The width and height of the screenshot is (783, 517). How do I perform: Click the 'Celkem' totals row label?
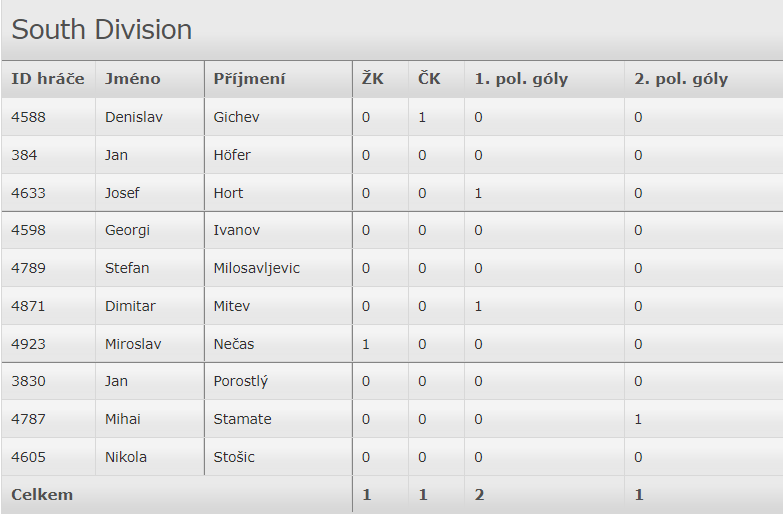(x=42, y=494)
